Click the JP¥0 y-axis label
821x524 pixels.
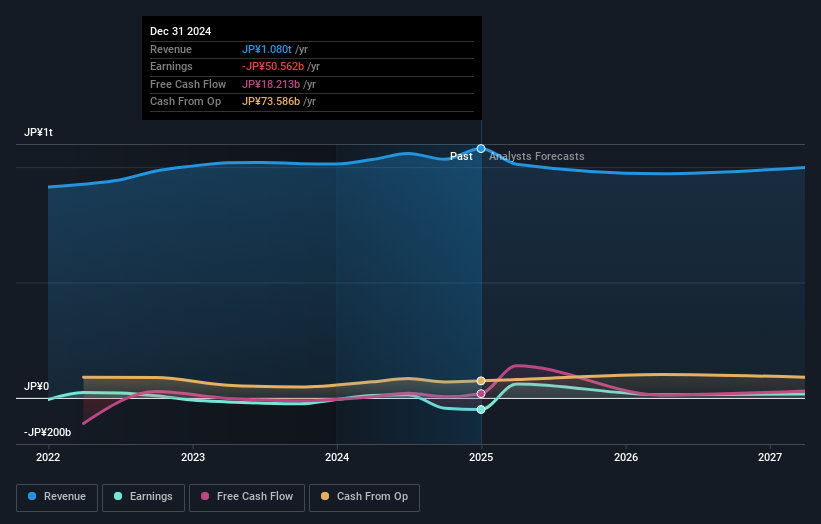[x=37, y=386]
